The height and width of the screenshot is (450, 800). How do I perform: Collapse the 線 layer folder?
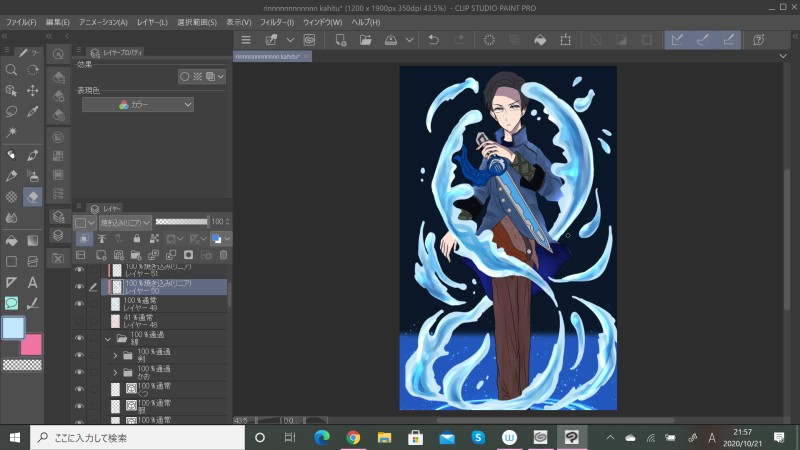pyautogui.click(x=108, y=339)
